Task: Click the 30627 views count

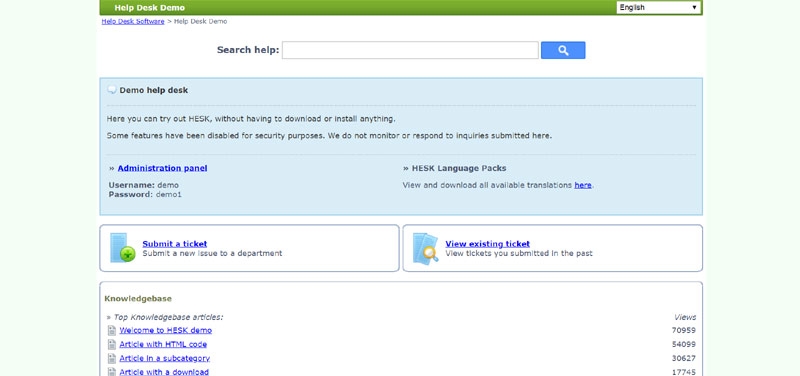Action: click(684, 358)
